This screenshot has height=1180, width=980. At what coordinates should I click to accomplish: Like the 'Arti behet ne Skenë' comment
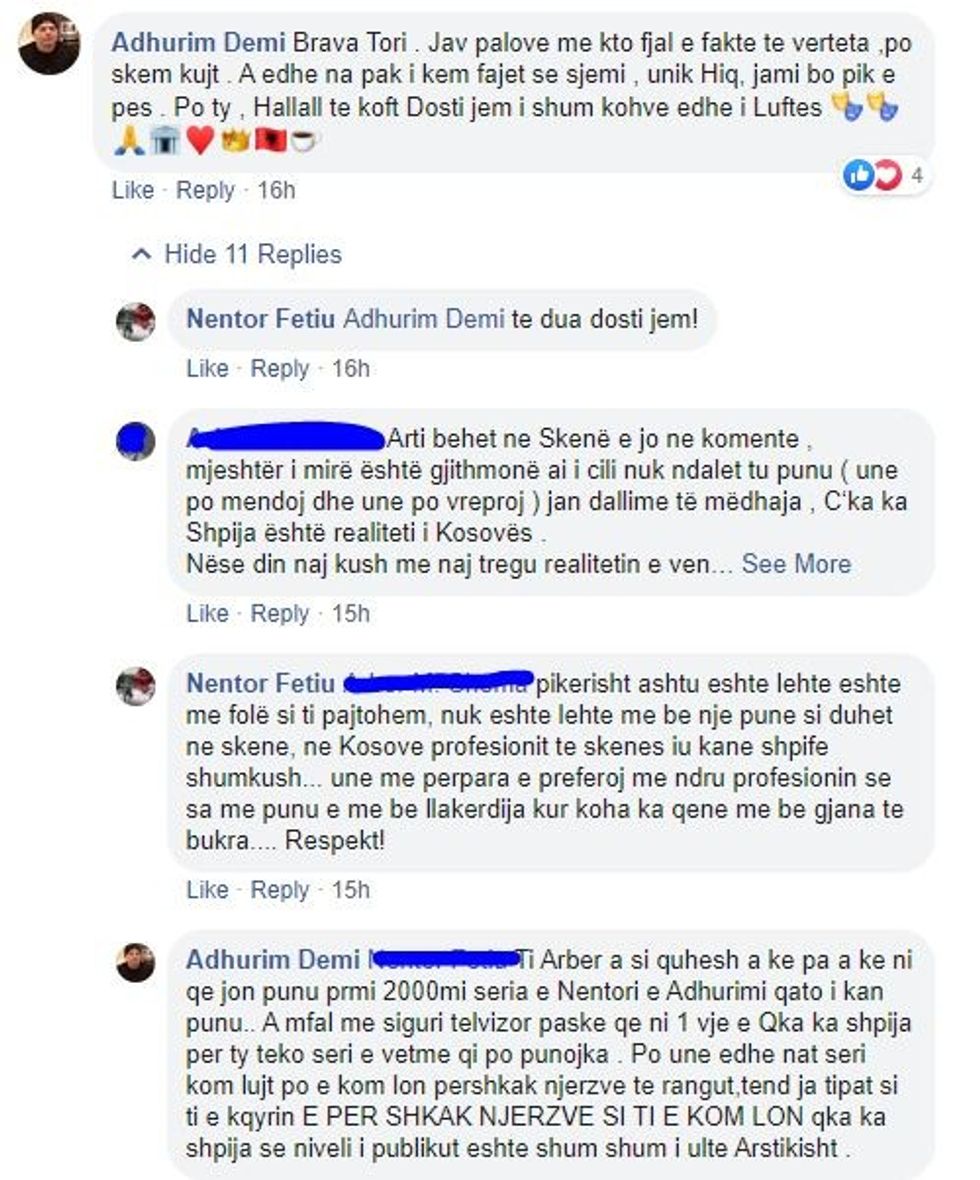tap(207, 613)
